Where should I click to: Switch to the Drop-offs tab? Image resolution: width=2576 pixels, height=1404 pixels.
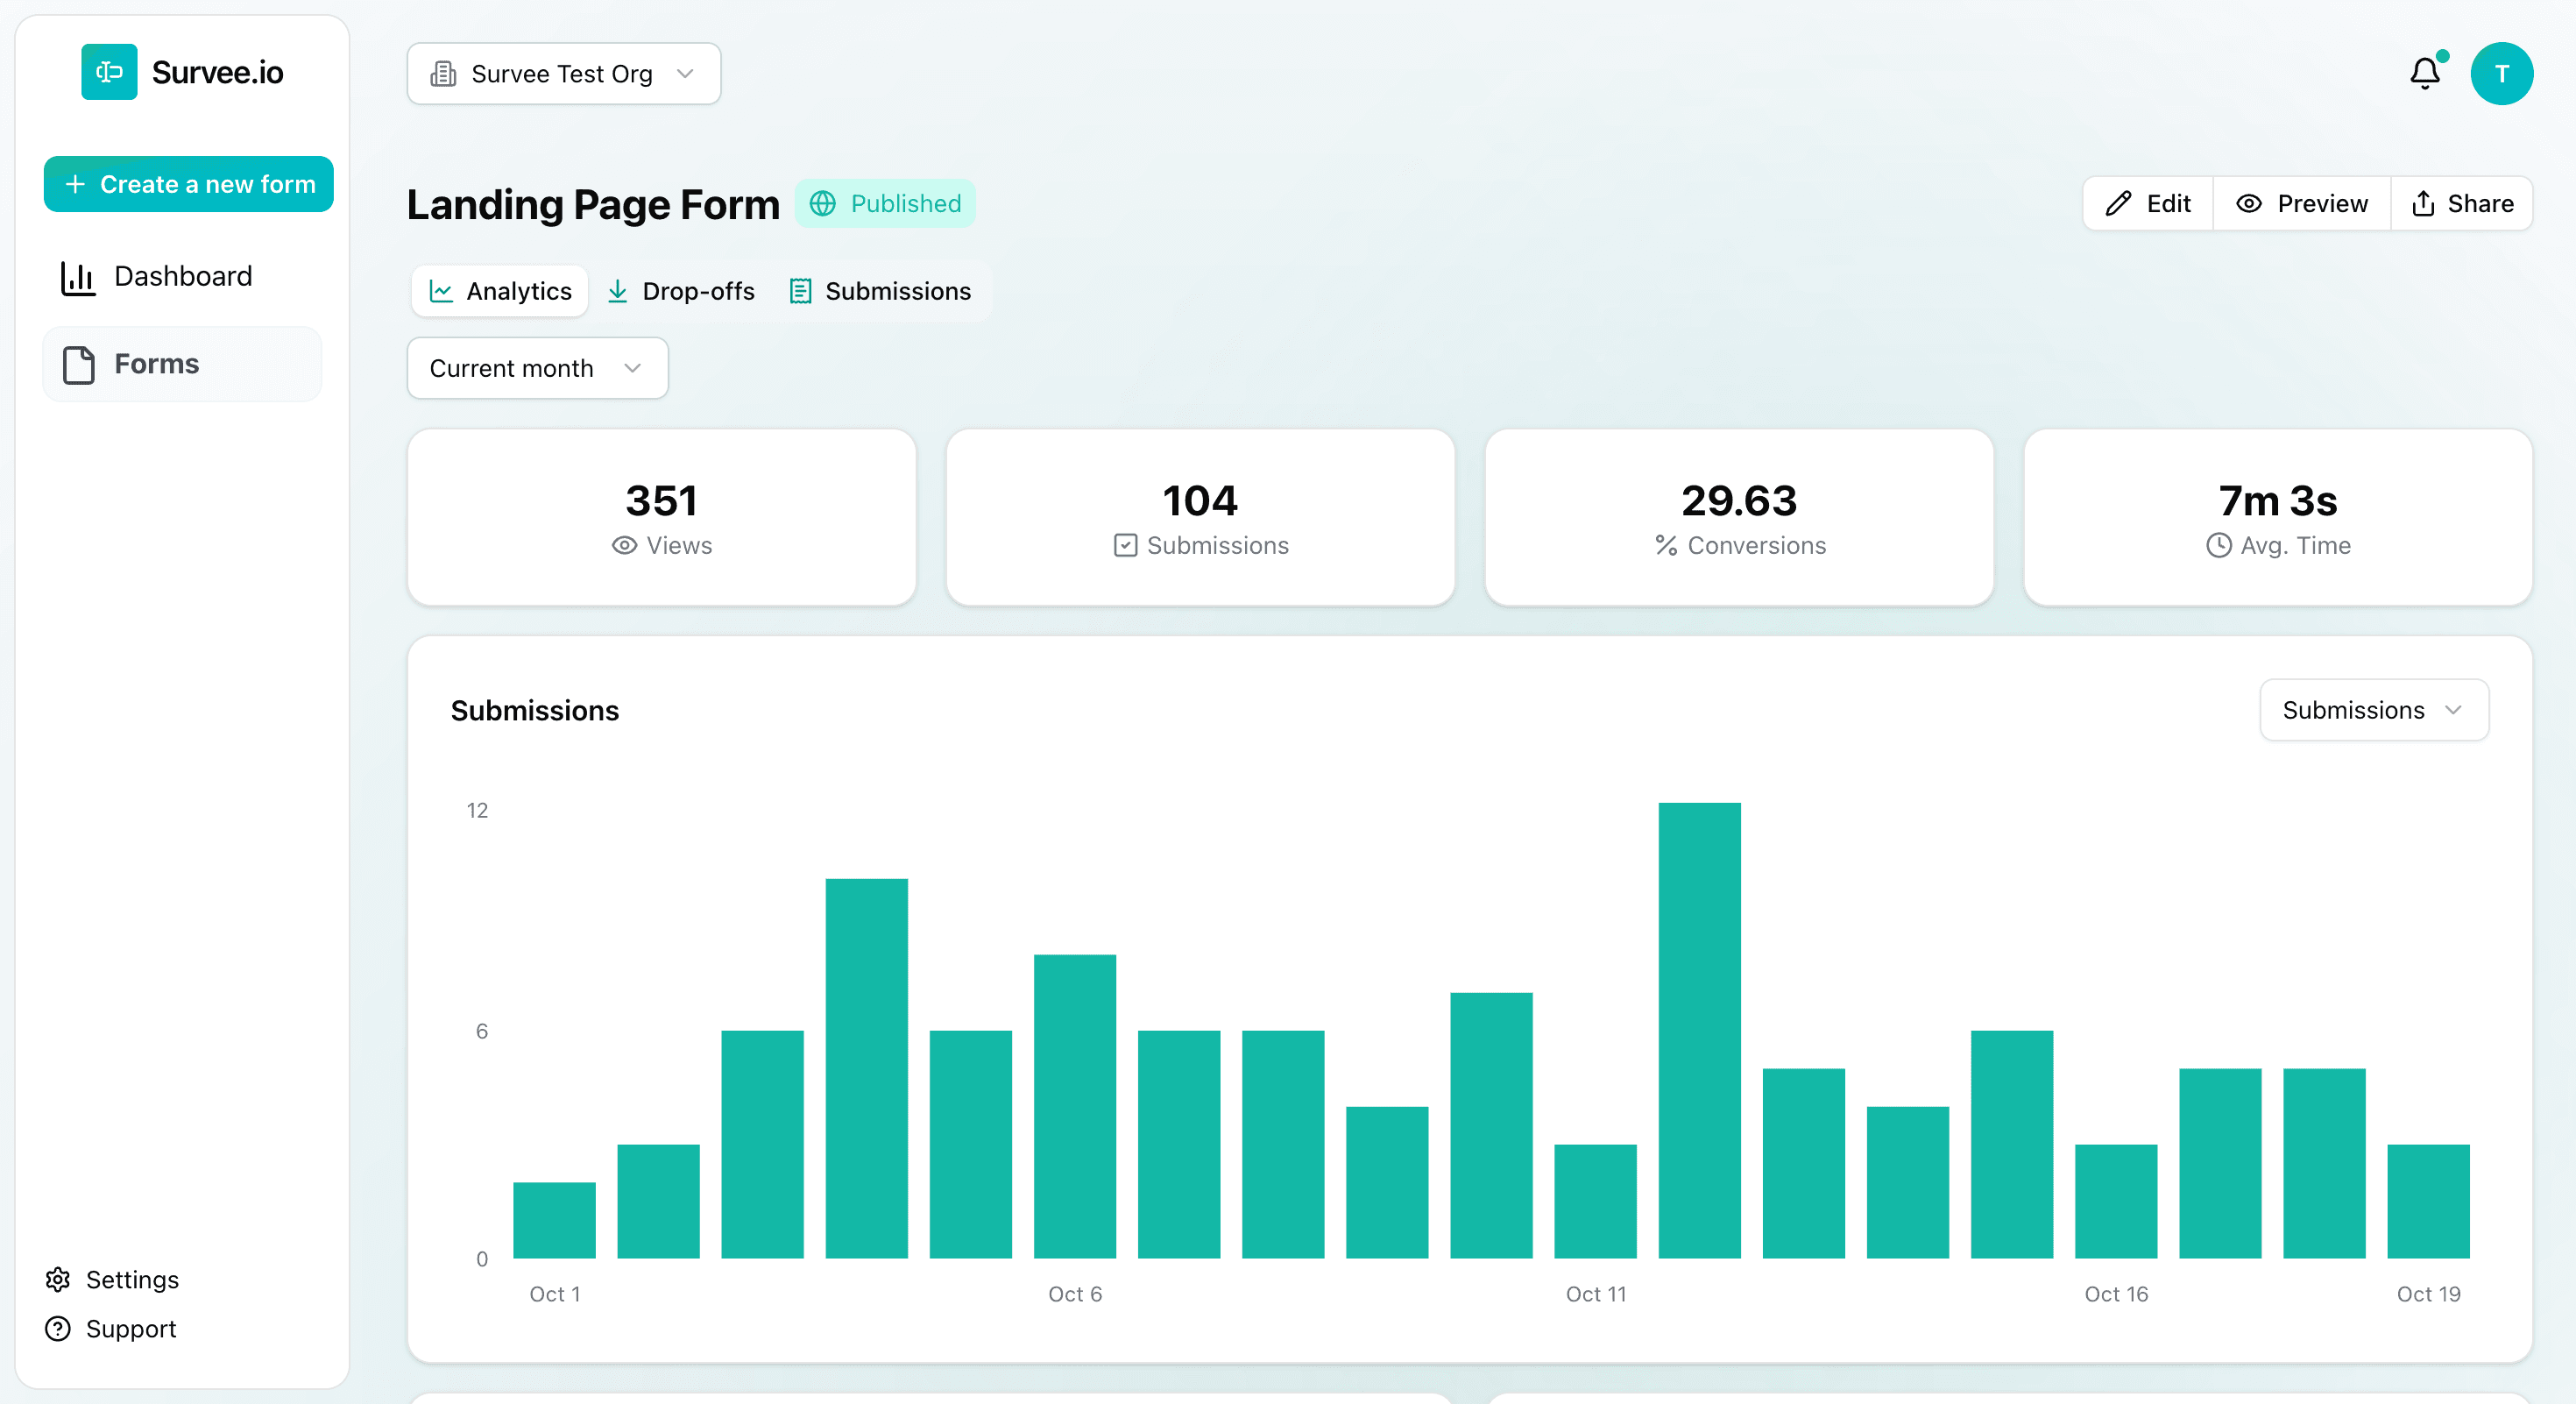pos(681,291)
